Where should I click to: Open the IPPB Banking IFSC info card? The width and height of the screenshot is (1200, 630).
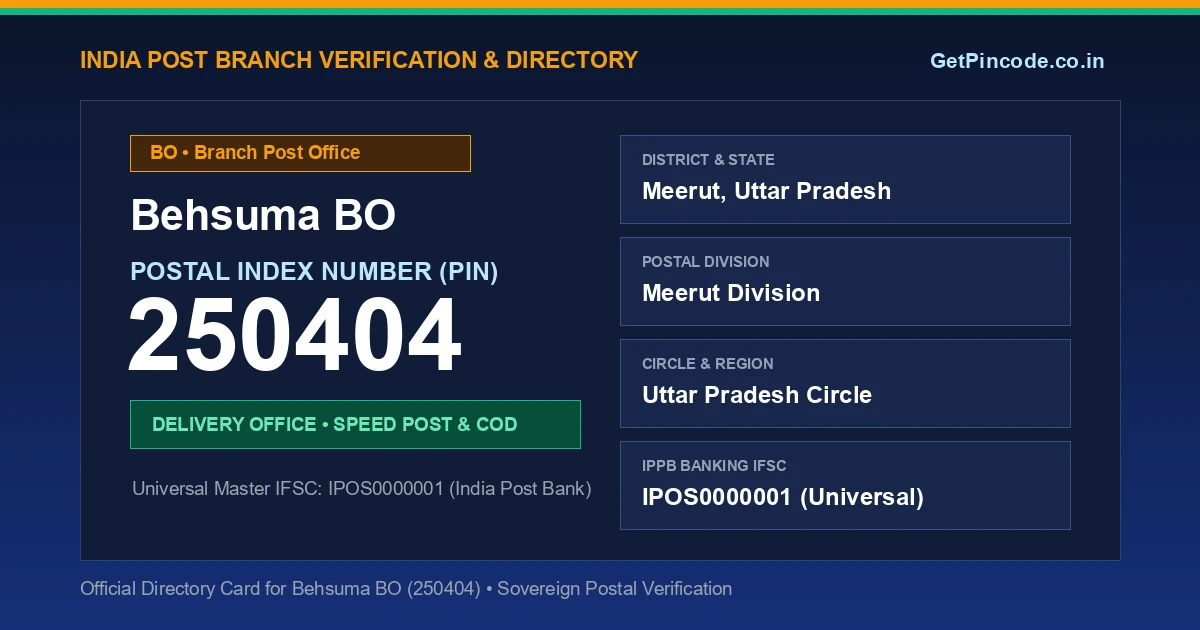coord(845,485)
